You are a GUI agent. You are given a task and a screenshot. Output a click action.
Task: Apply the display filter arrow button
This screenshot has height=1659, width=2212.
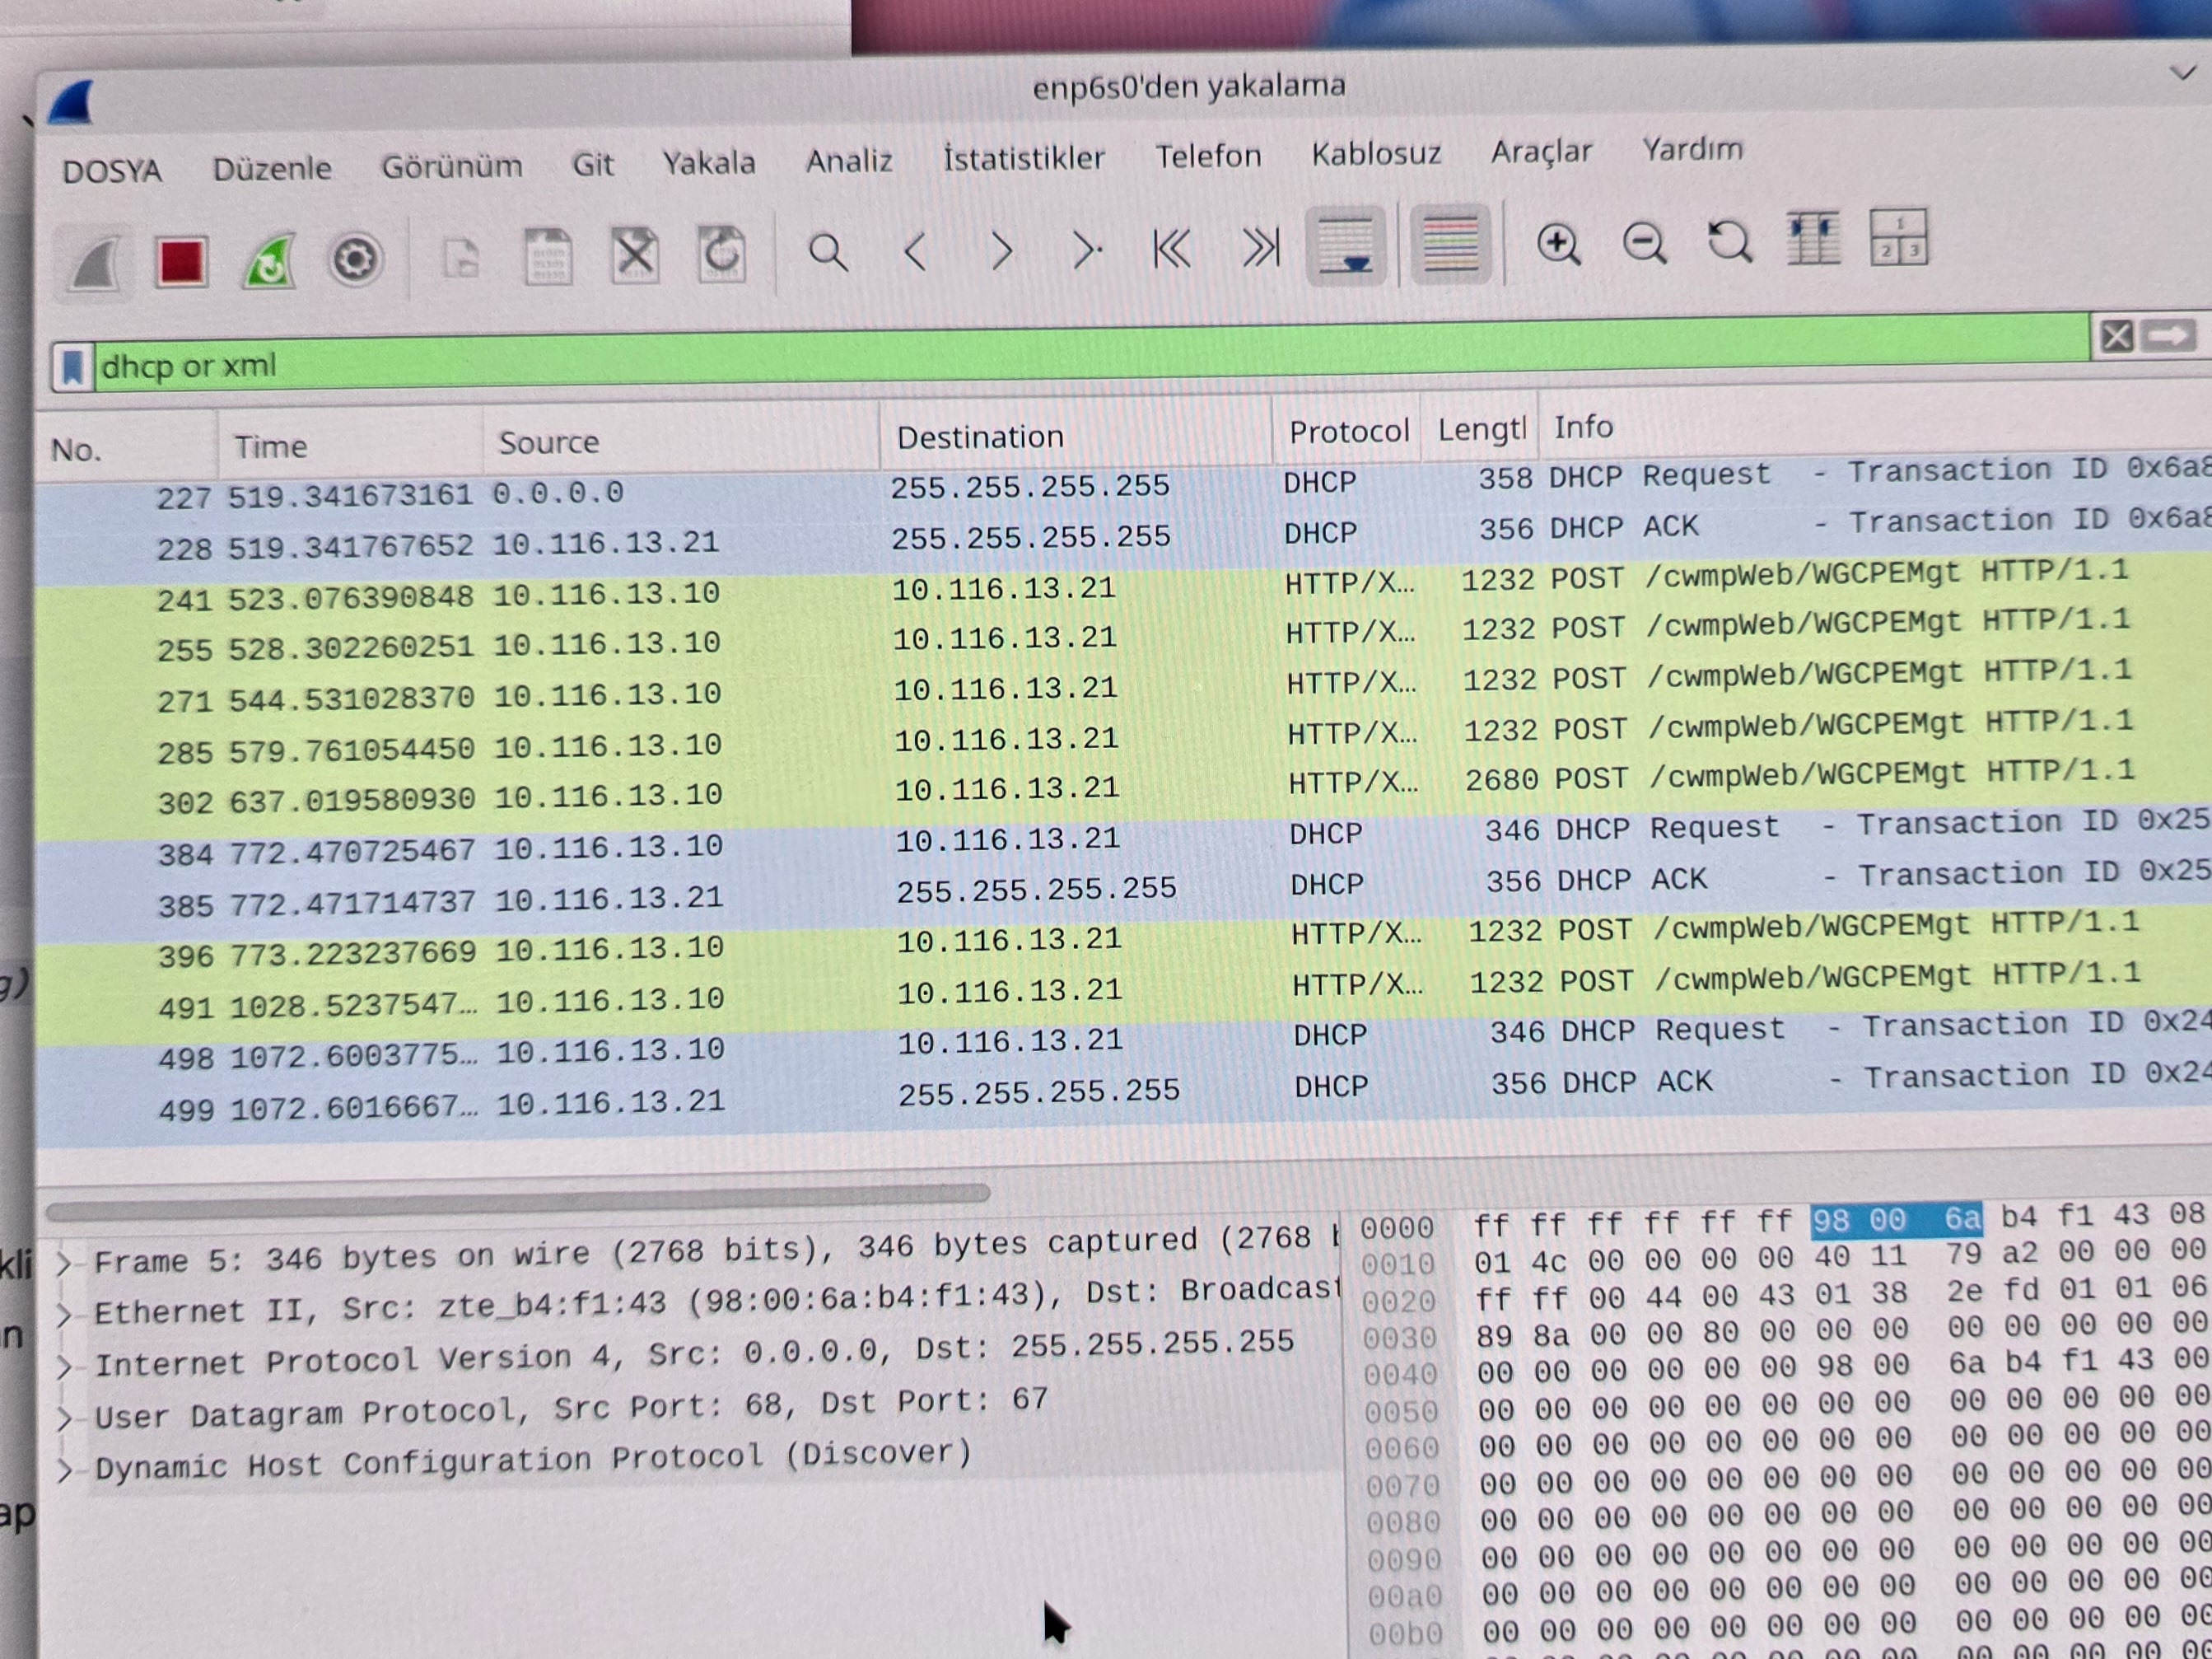pos(2168,335)
